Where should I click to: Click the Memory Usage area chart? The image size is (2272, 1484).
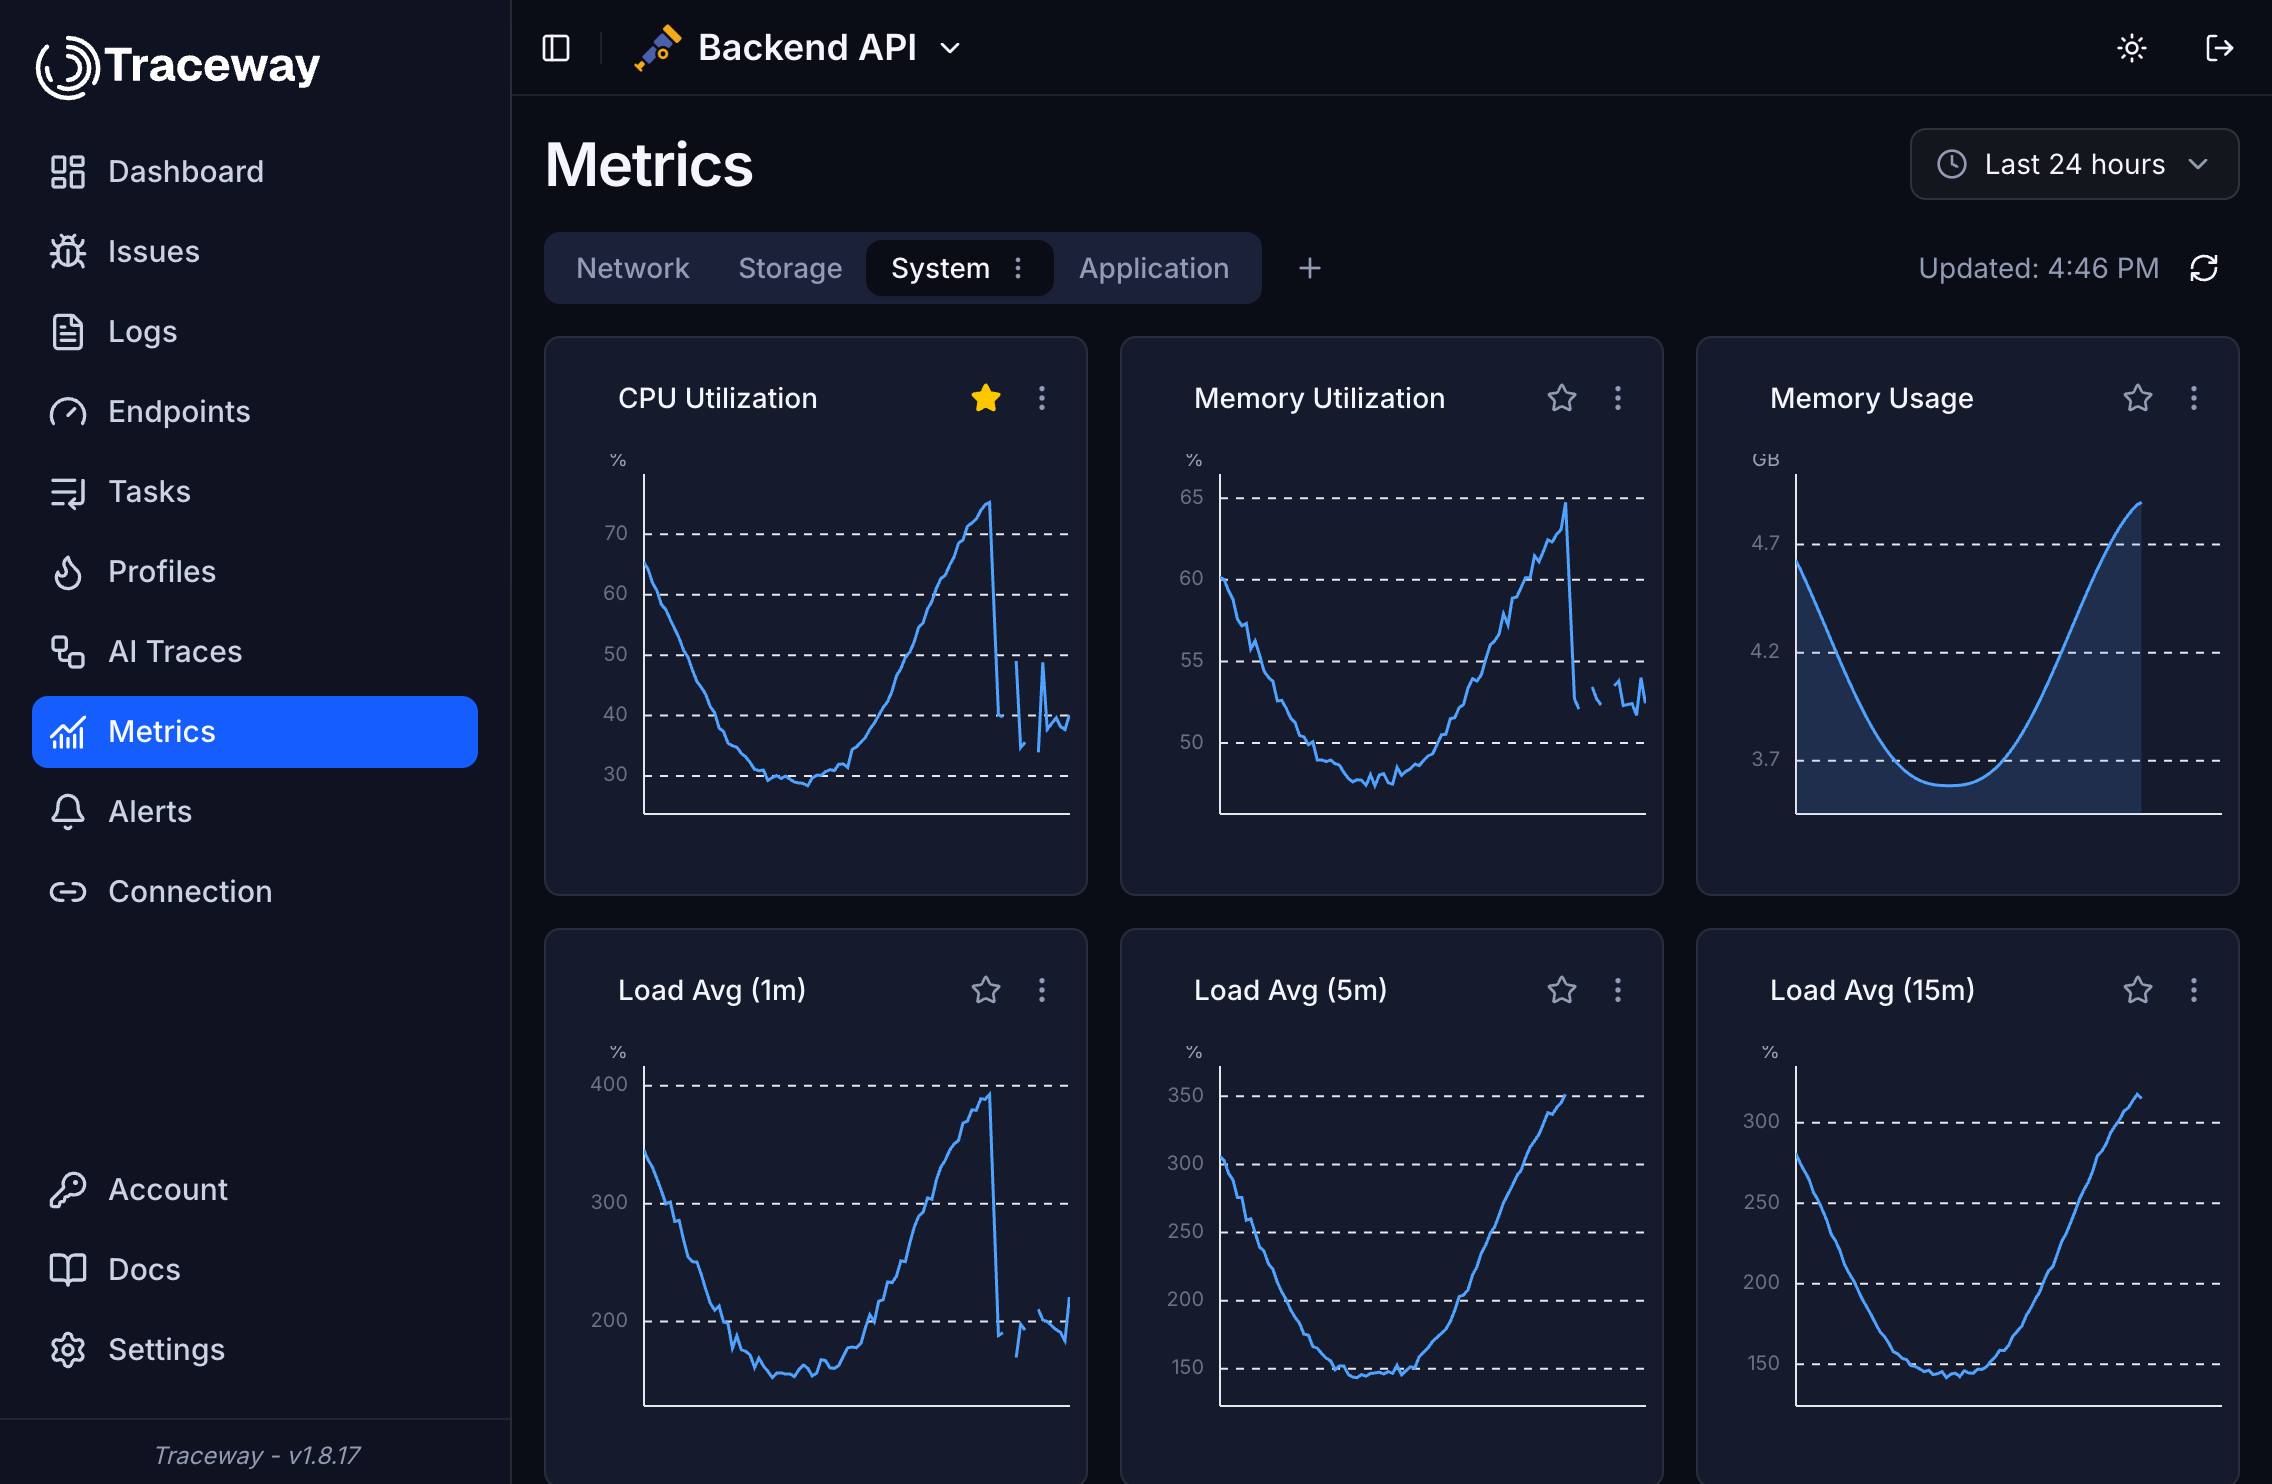coord(2008,644)
